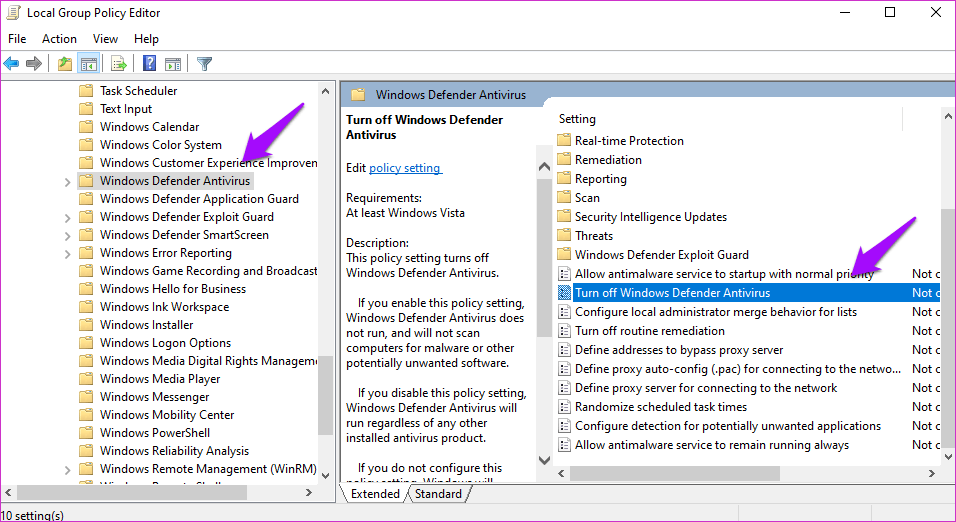Click the Reporting folder icon
Screen dimensions: 956x522
[x=564, y=179]
